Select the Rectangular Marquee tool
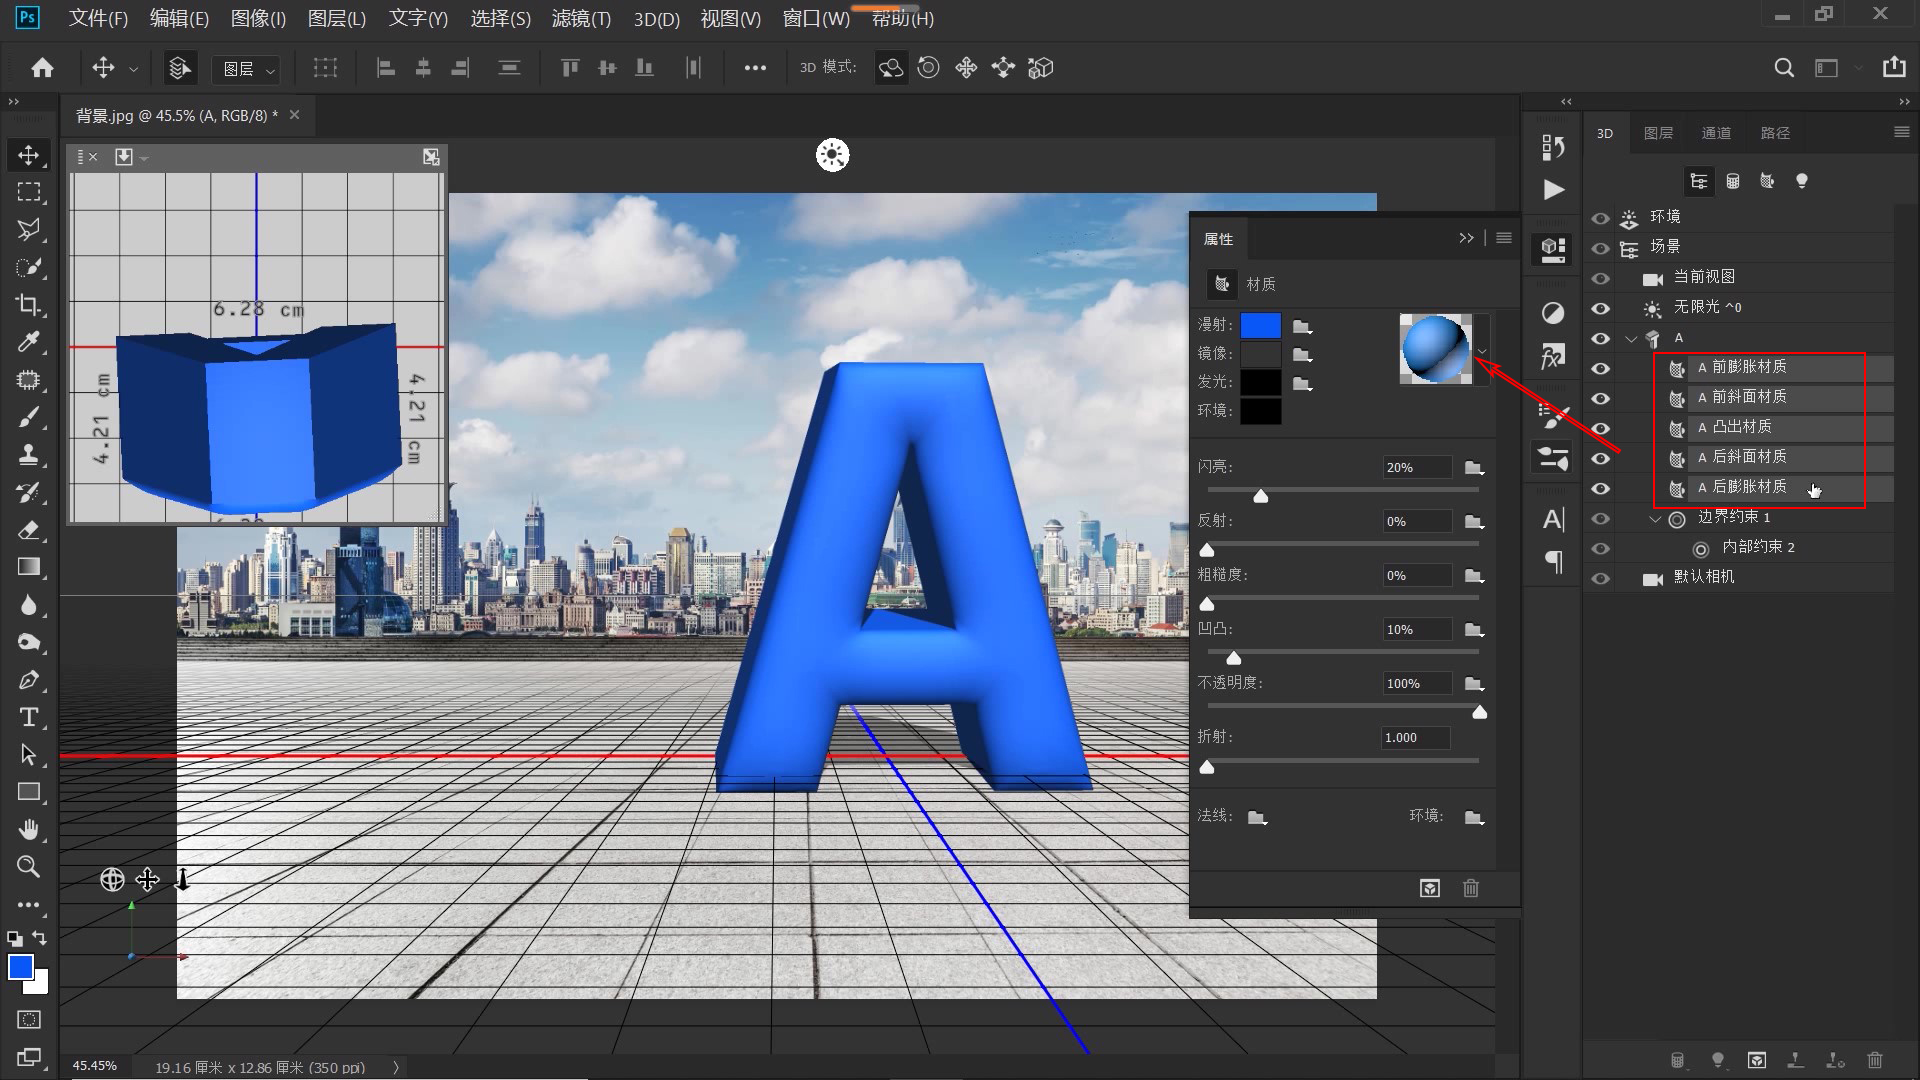 [x=29, y=192]
